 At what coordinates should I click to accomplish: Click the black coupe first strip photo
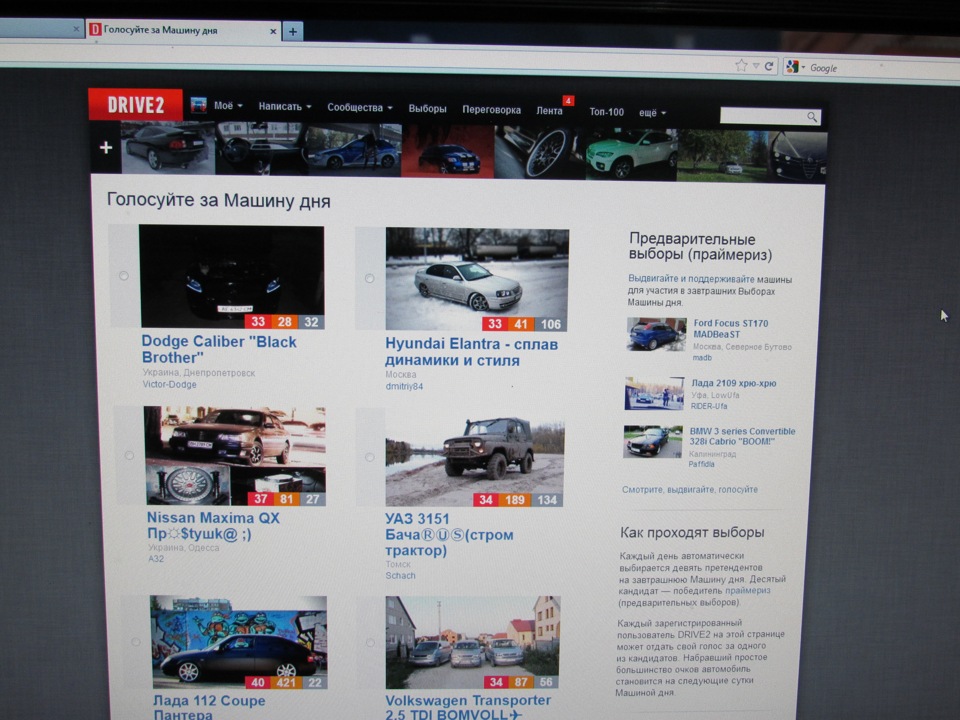(168, 148)
